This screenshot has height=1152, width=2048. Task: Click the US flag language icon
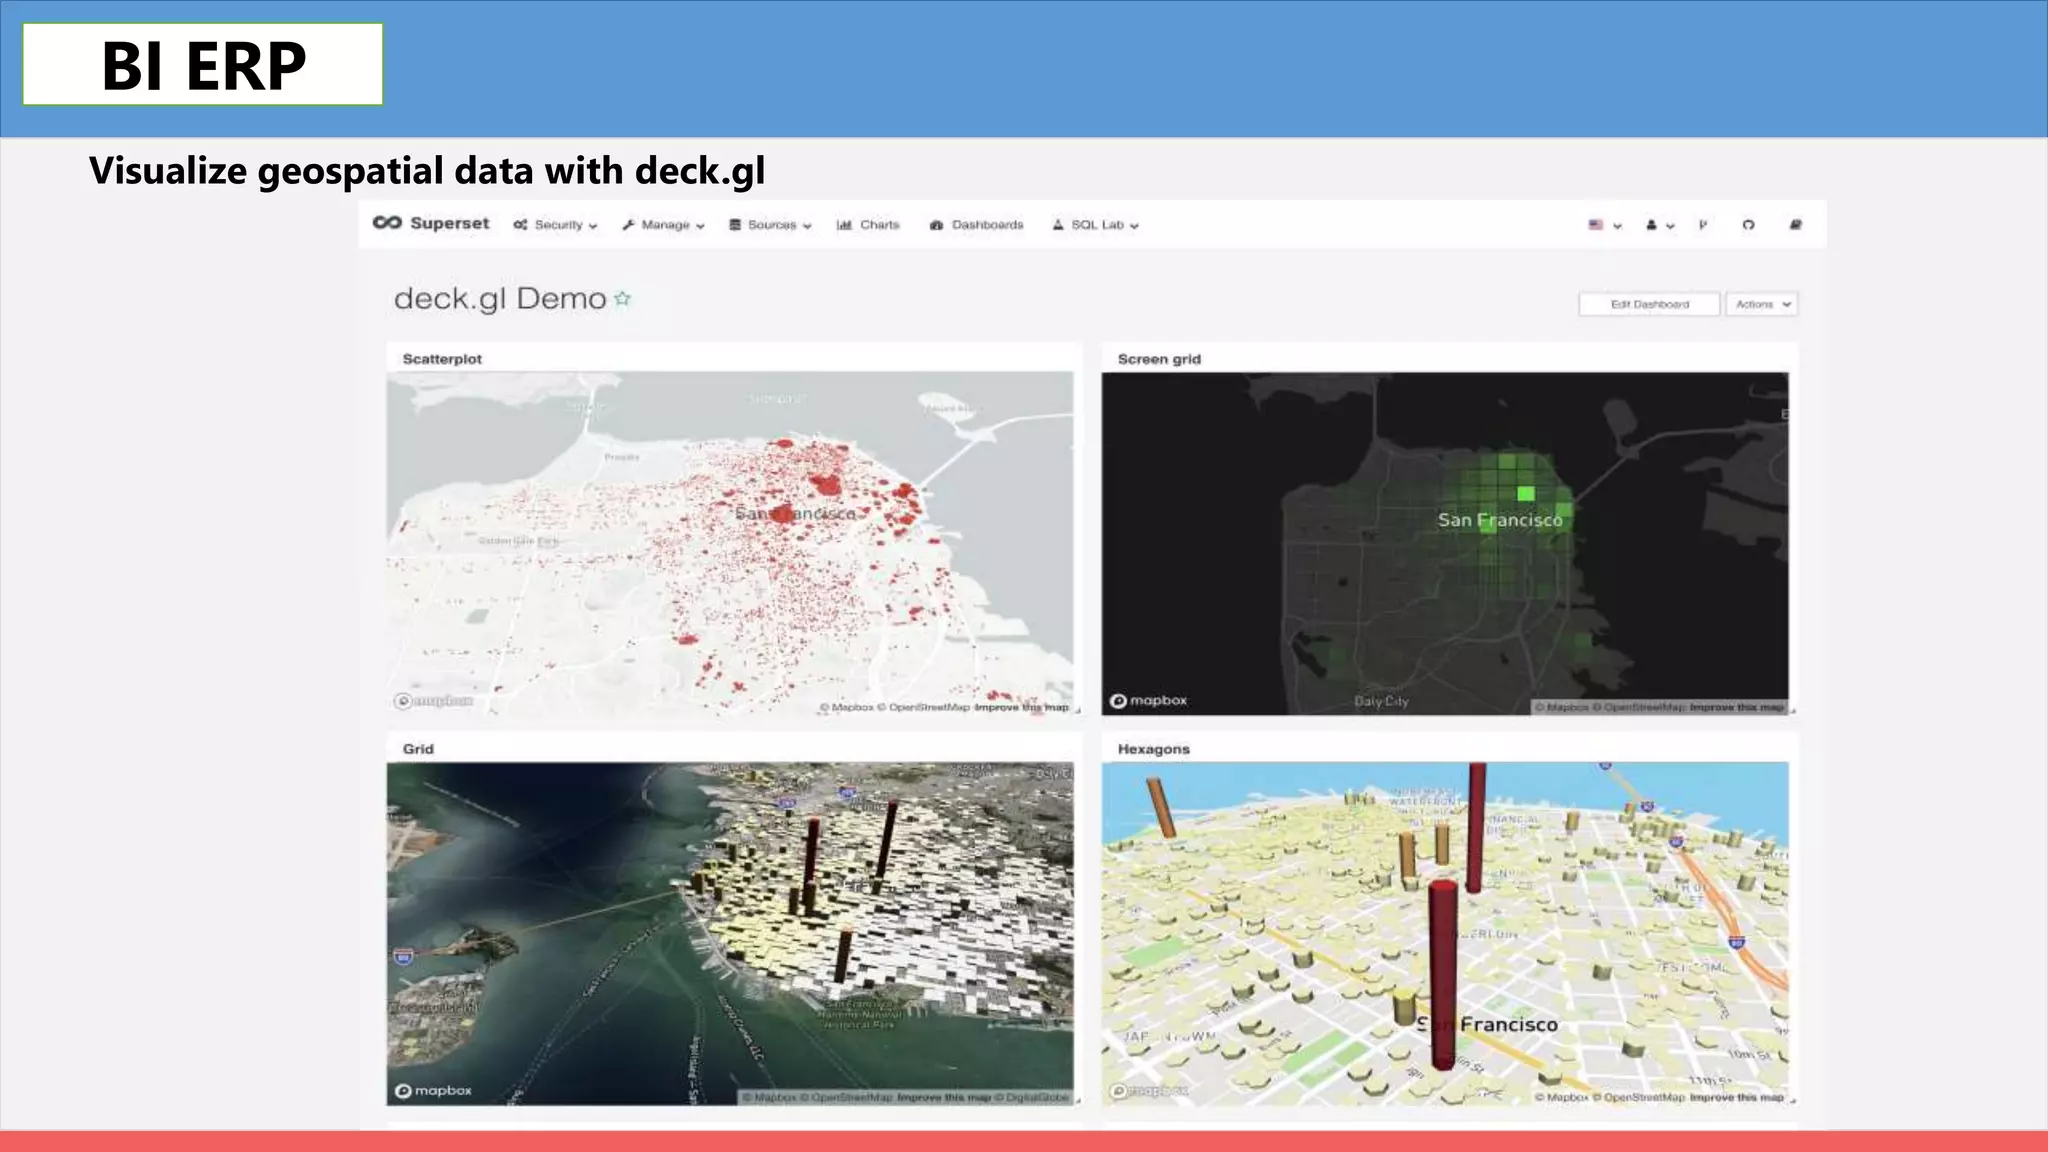click(1596, 225)
